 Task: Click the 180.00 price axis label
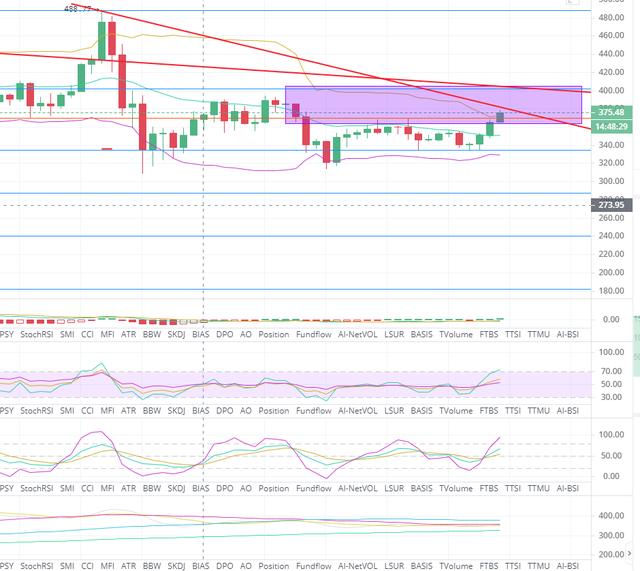pos(611,291)
